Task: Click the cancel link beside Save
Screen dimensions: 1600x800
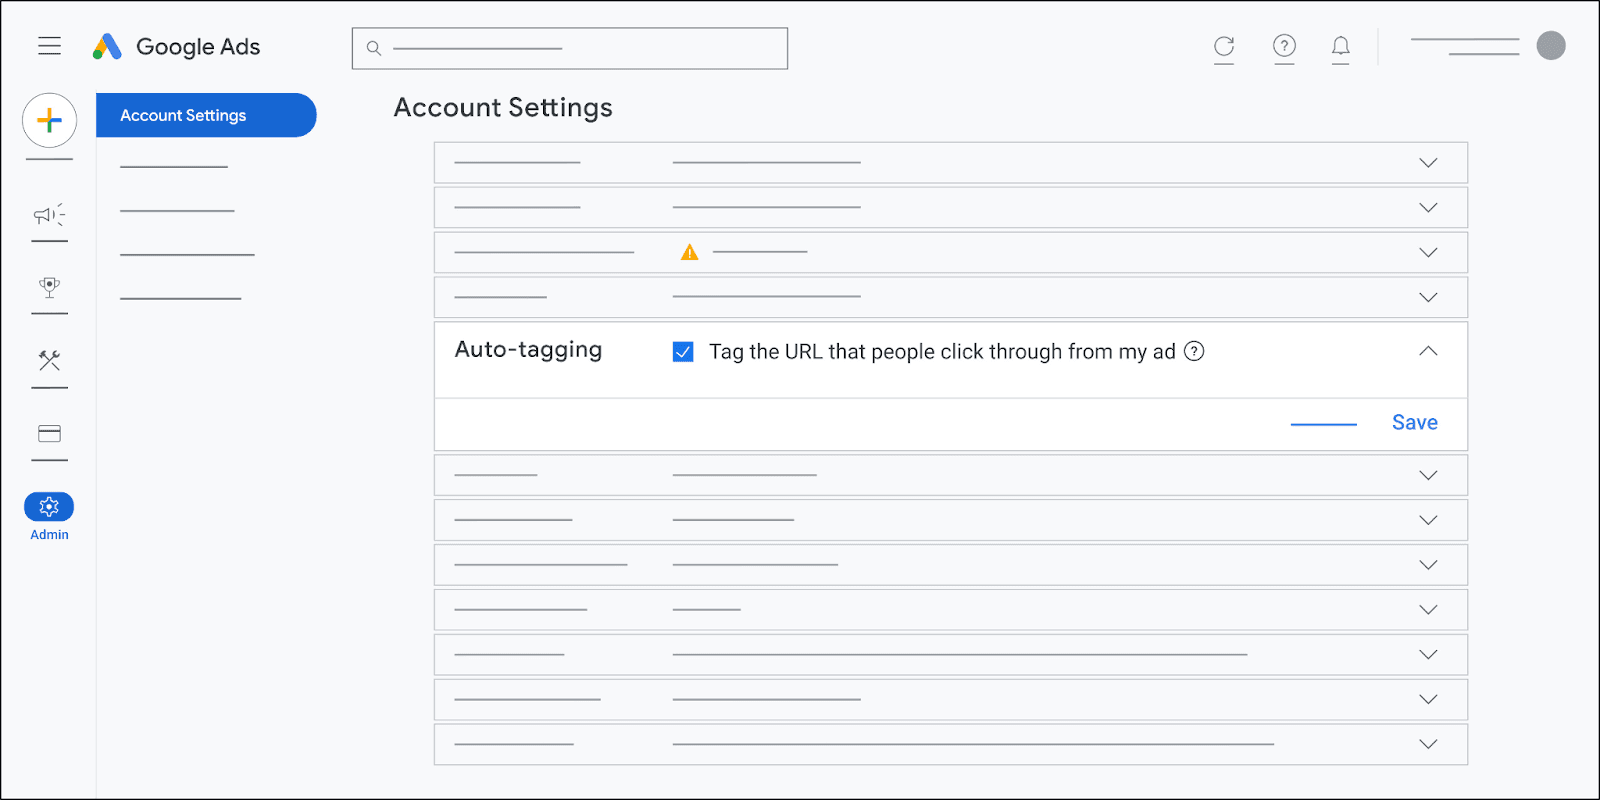Action: pyautogui.click(x=1323, y=424)
